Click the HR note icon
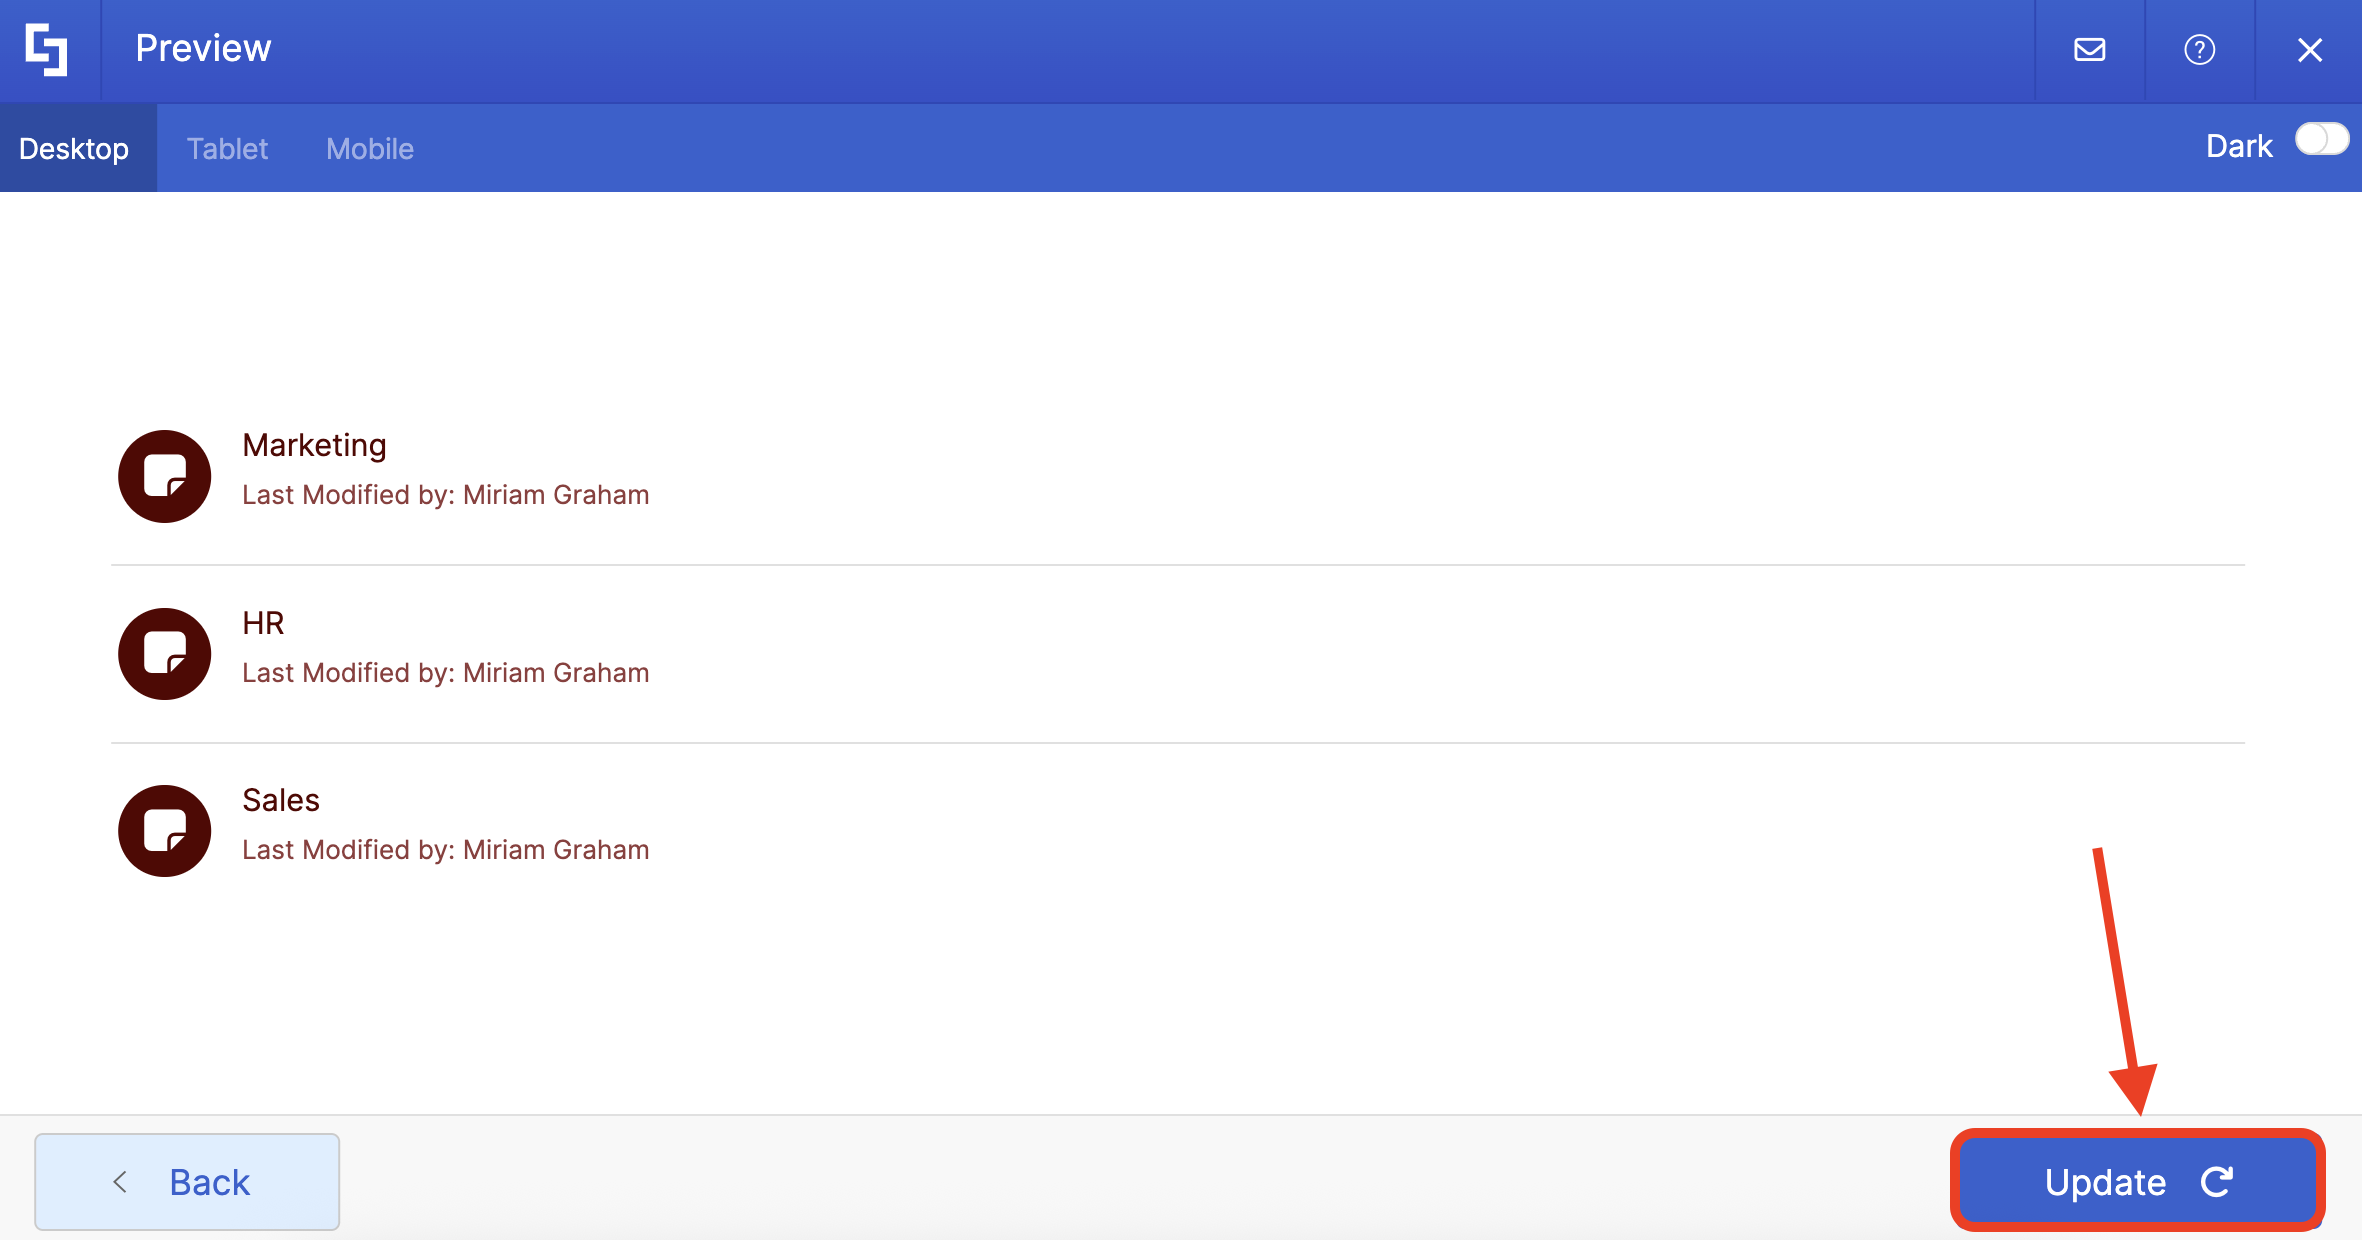The image size is (2362, 1240). pos(164,654)
